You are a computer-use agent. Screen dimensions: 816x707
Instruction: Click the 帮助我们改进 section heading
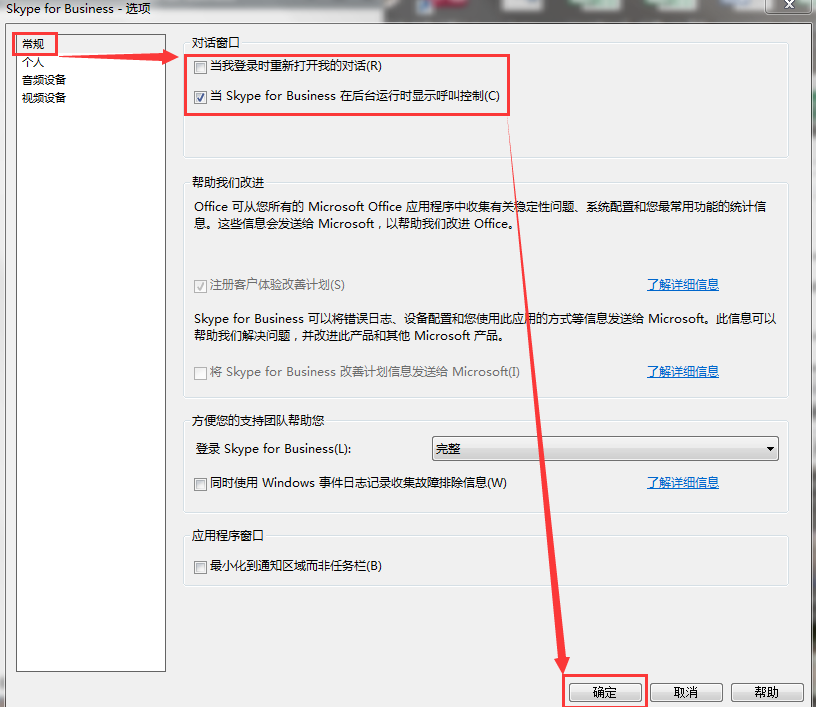coord(228,182)
